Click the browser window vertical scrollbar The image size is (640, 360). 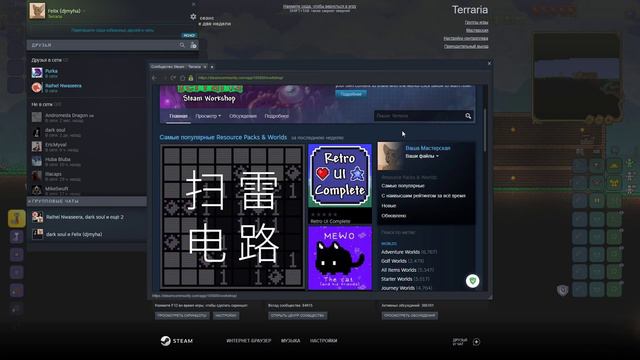tap(485, 130)
